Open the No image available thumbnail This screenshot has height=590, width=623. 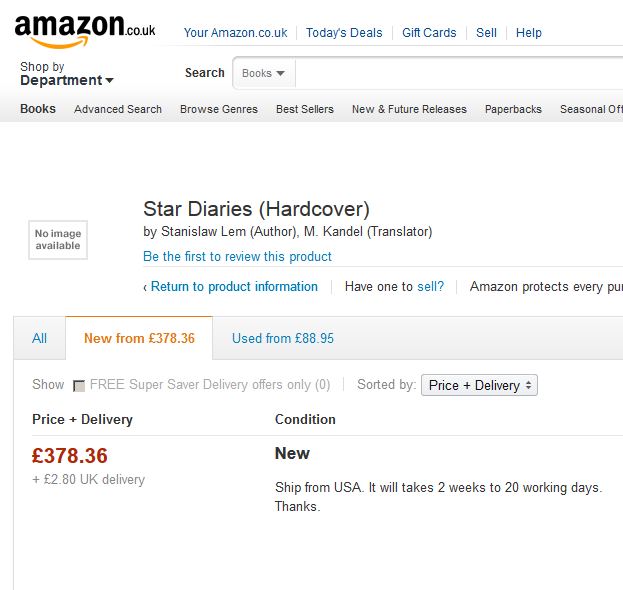pos(58,240)
